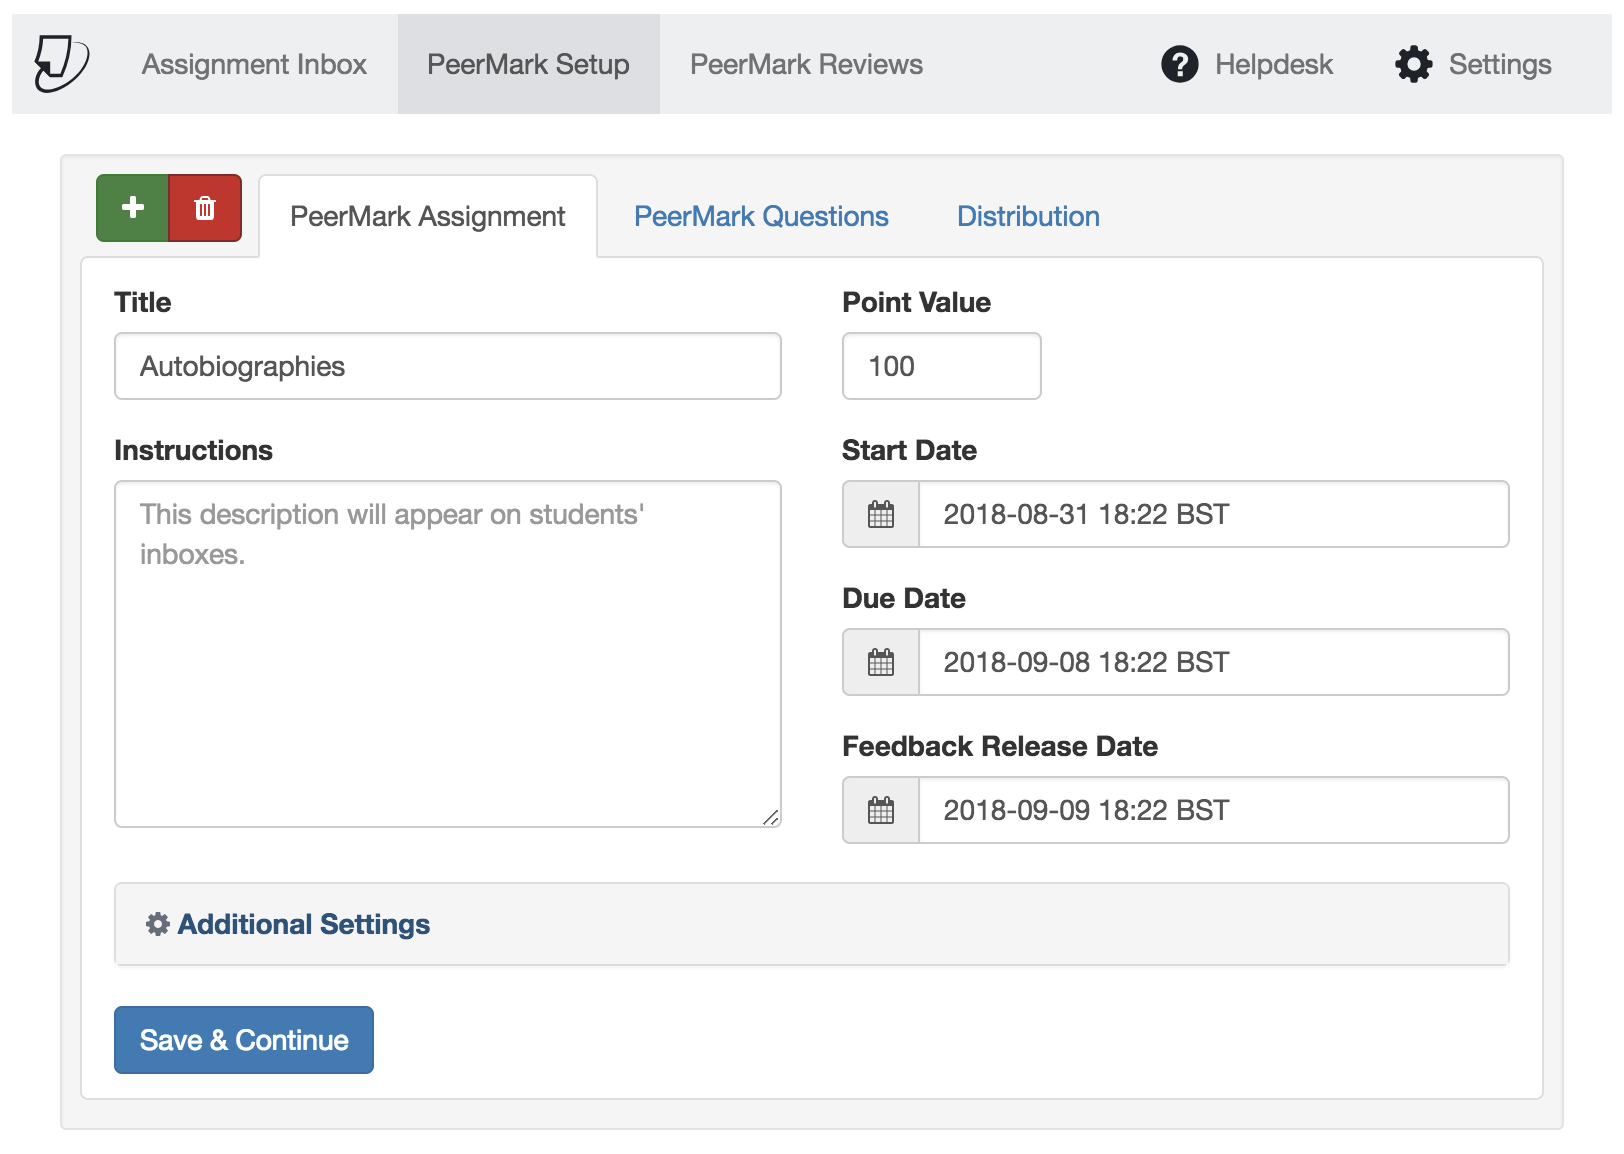
Task: Delete the PeerMark assignment with trash button
Action: [x=205, y=208]
